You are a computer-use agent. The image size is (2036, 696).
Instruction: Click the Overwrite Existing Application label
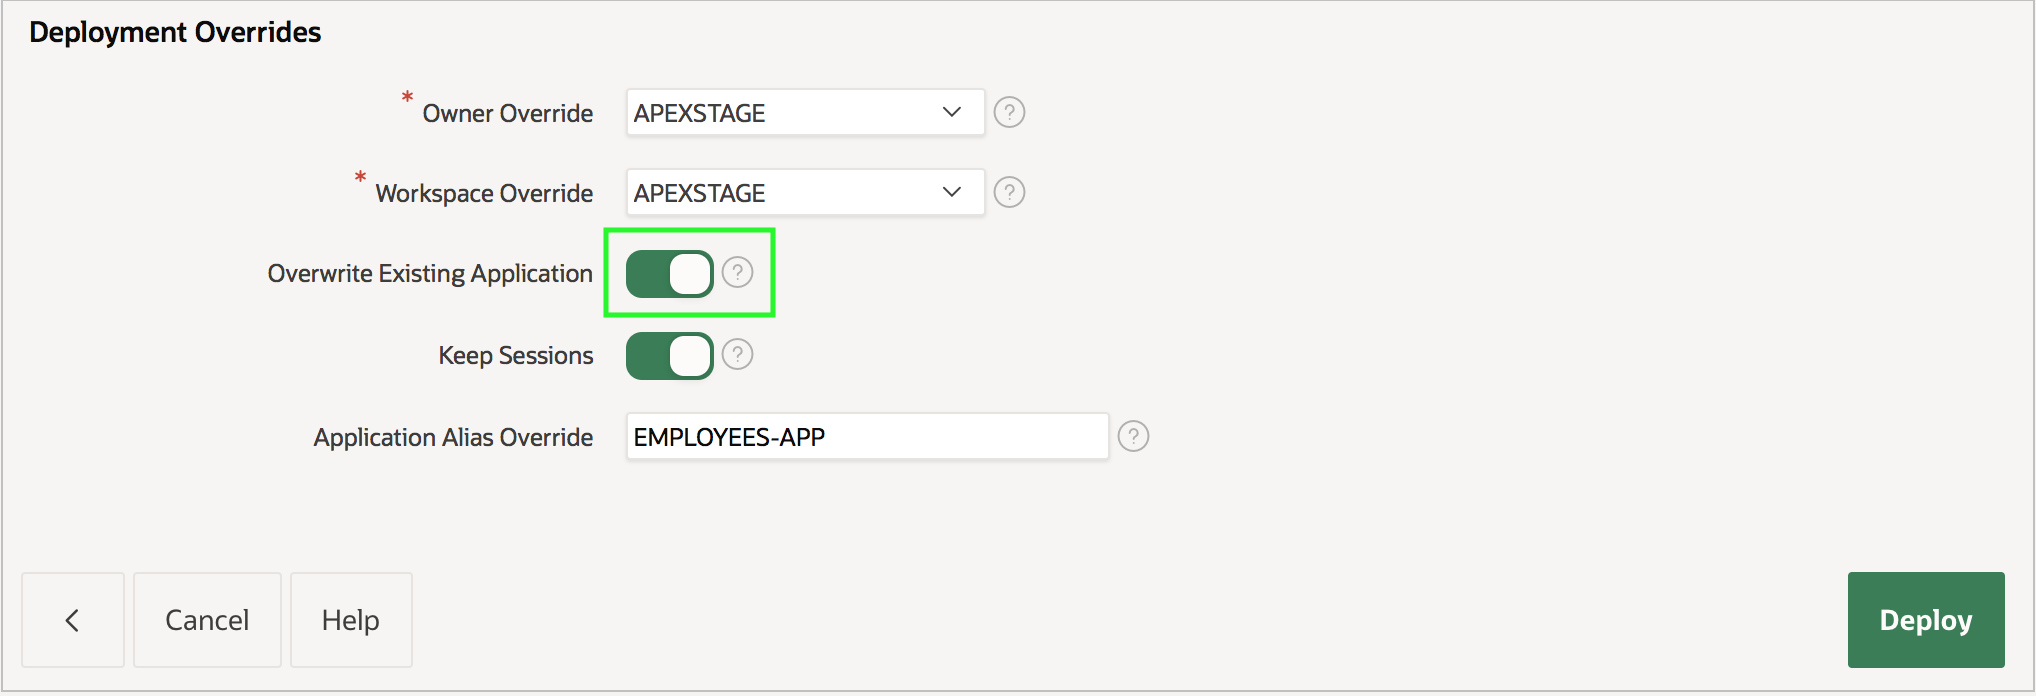pyautogui.click(x=430, y=274)
